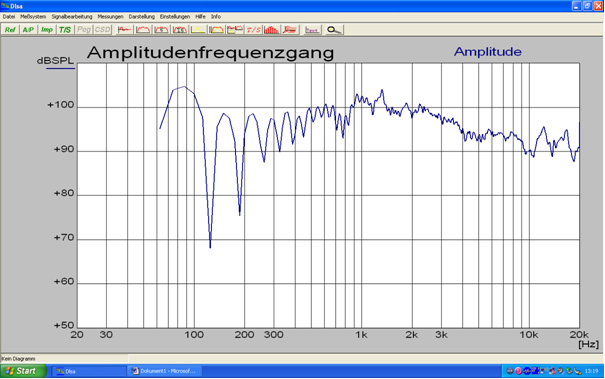This screenshot has height=379, width=605.
Task: Open the Meßsystem menu
Action: 33,17
